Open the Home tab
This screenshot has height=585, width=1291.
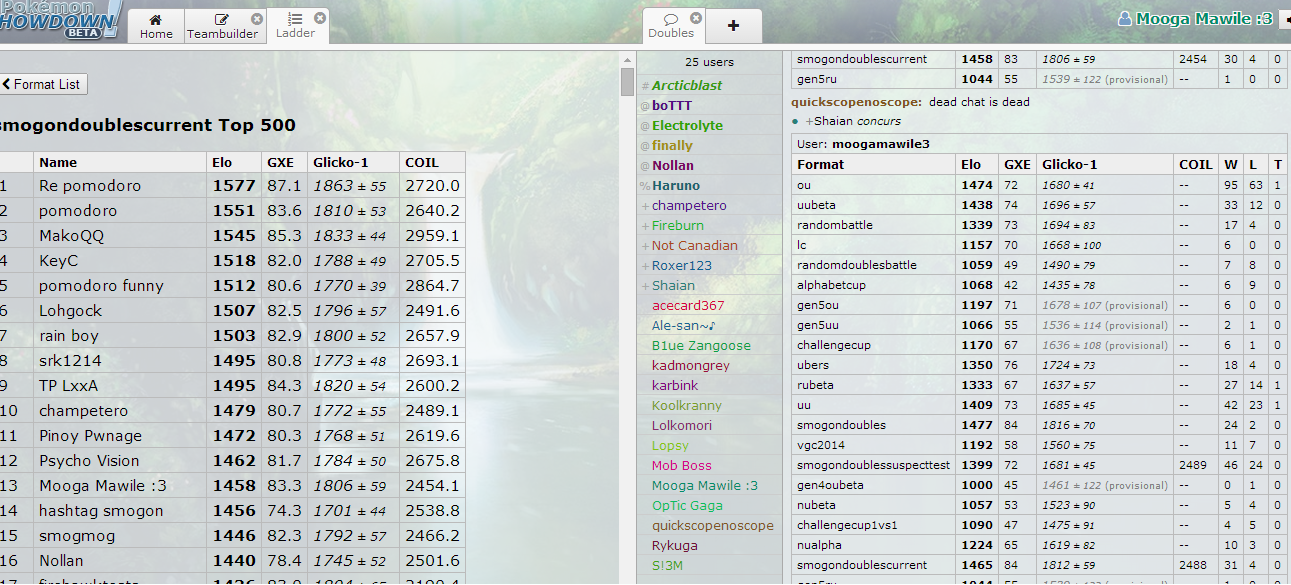coord(156,25)
